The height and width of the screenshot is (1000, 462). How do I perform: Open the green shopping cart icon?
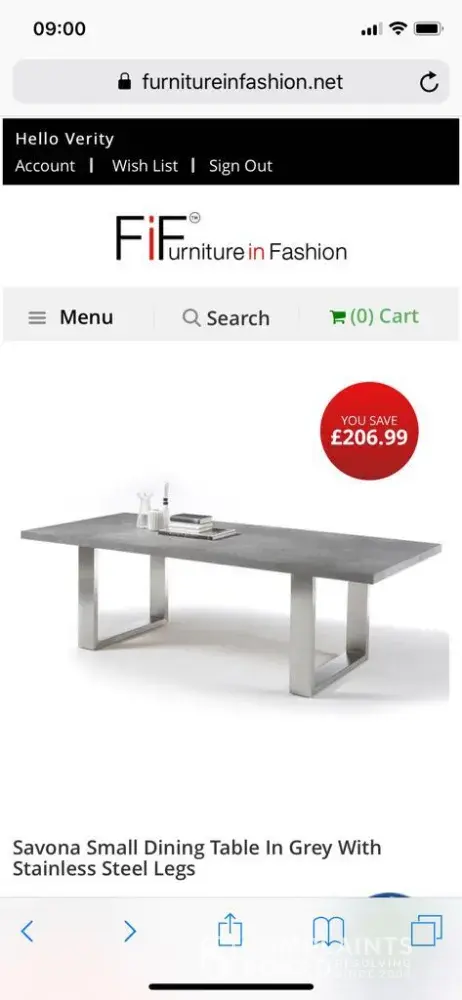pos(337,317)
